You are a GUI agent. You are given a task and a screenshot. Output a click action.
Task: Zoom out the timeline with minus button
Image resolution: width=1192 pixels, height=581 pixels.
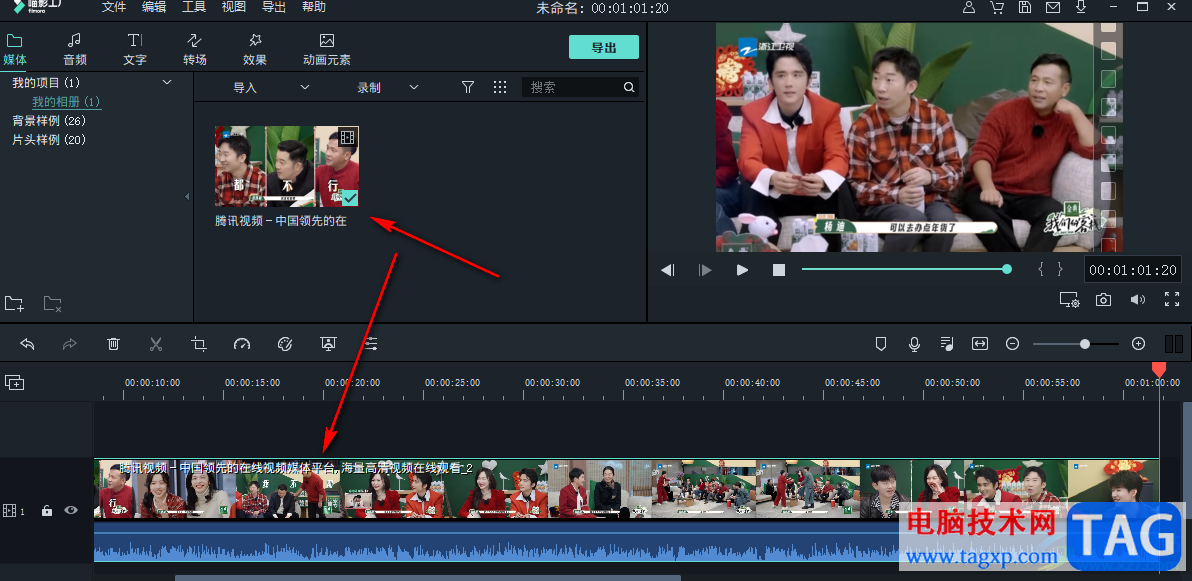1013,344
